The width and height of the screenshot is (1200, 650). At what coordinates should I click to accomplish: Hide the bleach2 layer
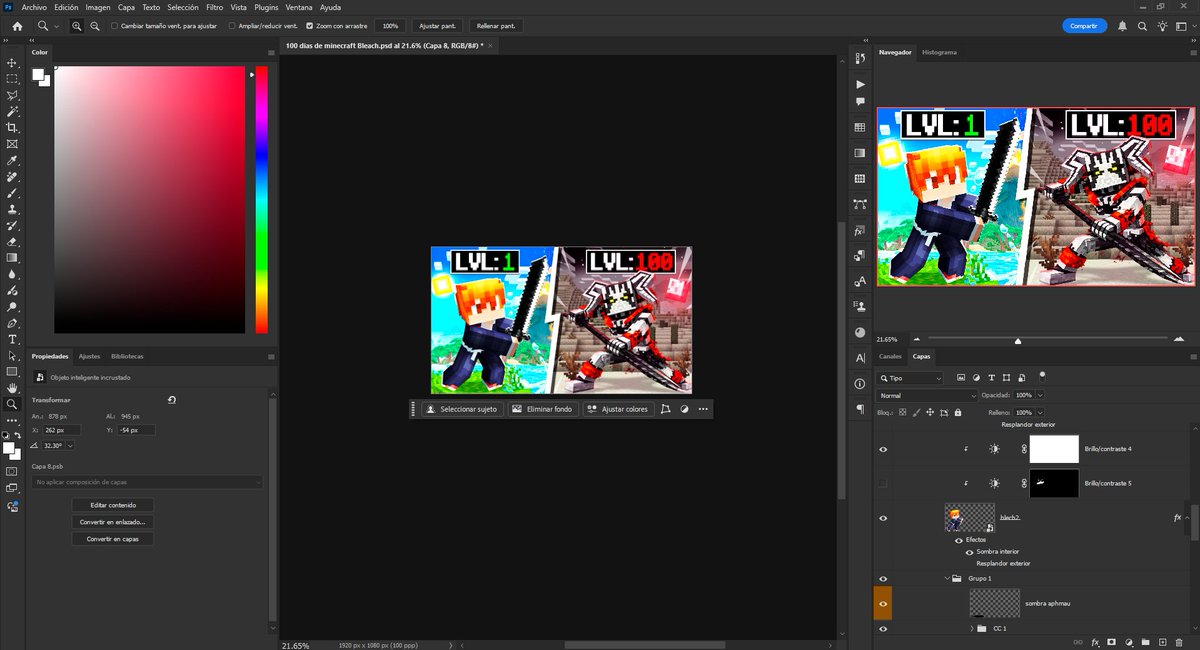point(883,518)
